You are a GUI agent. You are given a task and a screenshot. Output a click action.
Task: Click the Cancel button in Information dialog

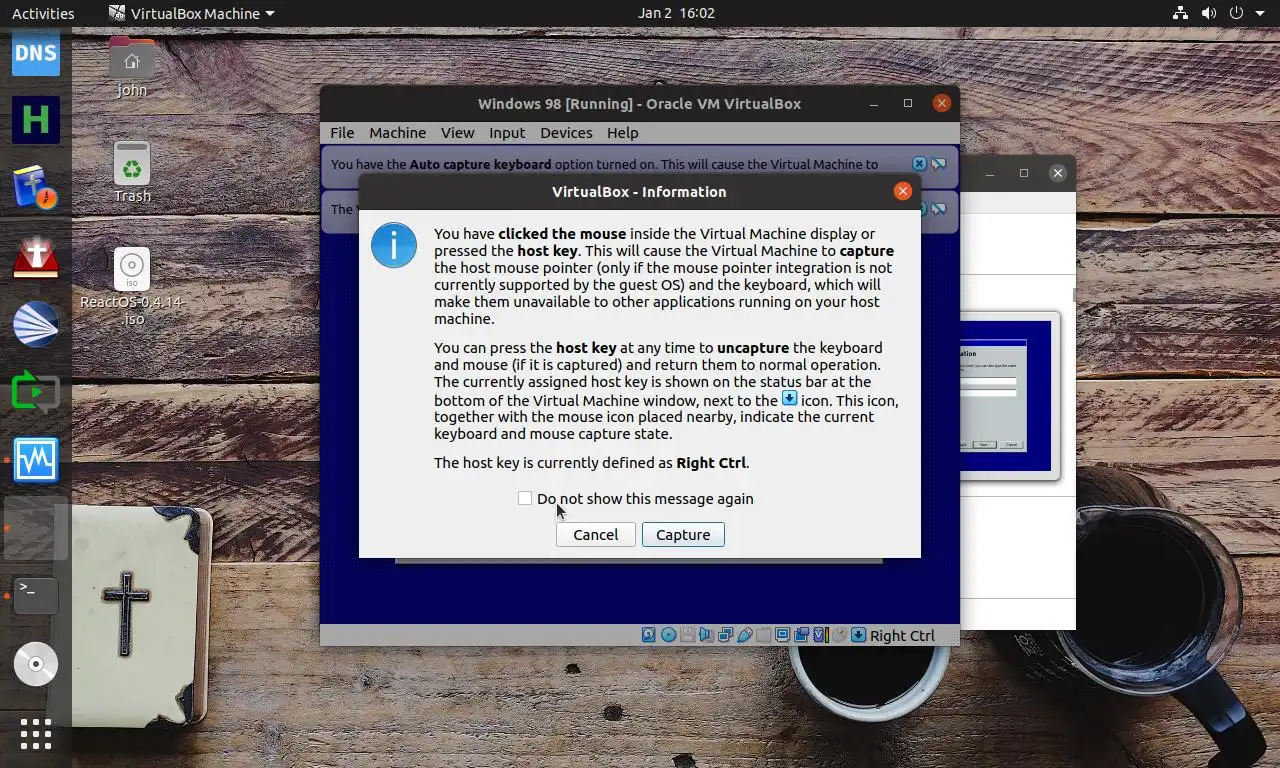point(595,534)
